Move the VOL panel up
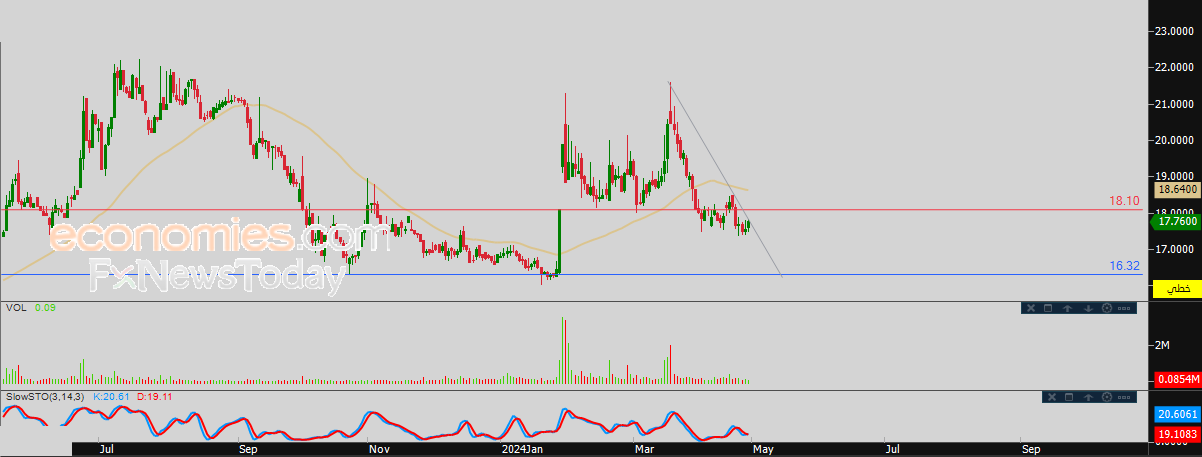 pyautogui.click(x=1068, y=308)
